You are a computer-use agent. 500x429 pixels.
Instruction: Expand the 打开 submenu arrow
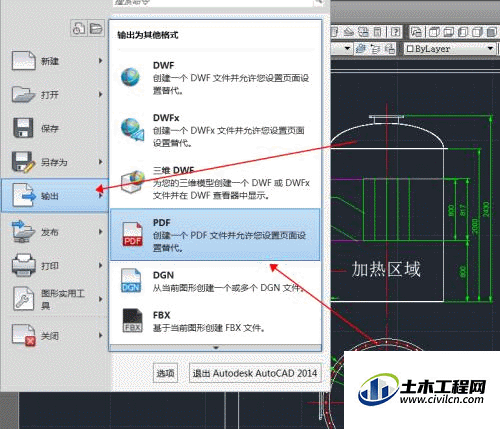pos(100,95)
